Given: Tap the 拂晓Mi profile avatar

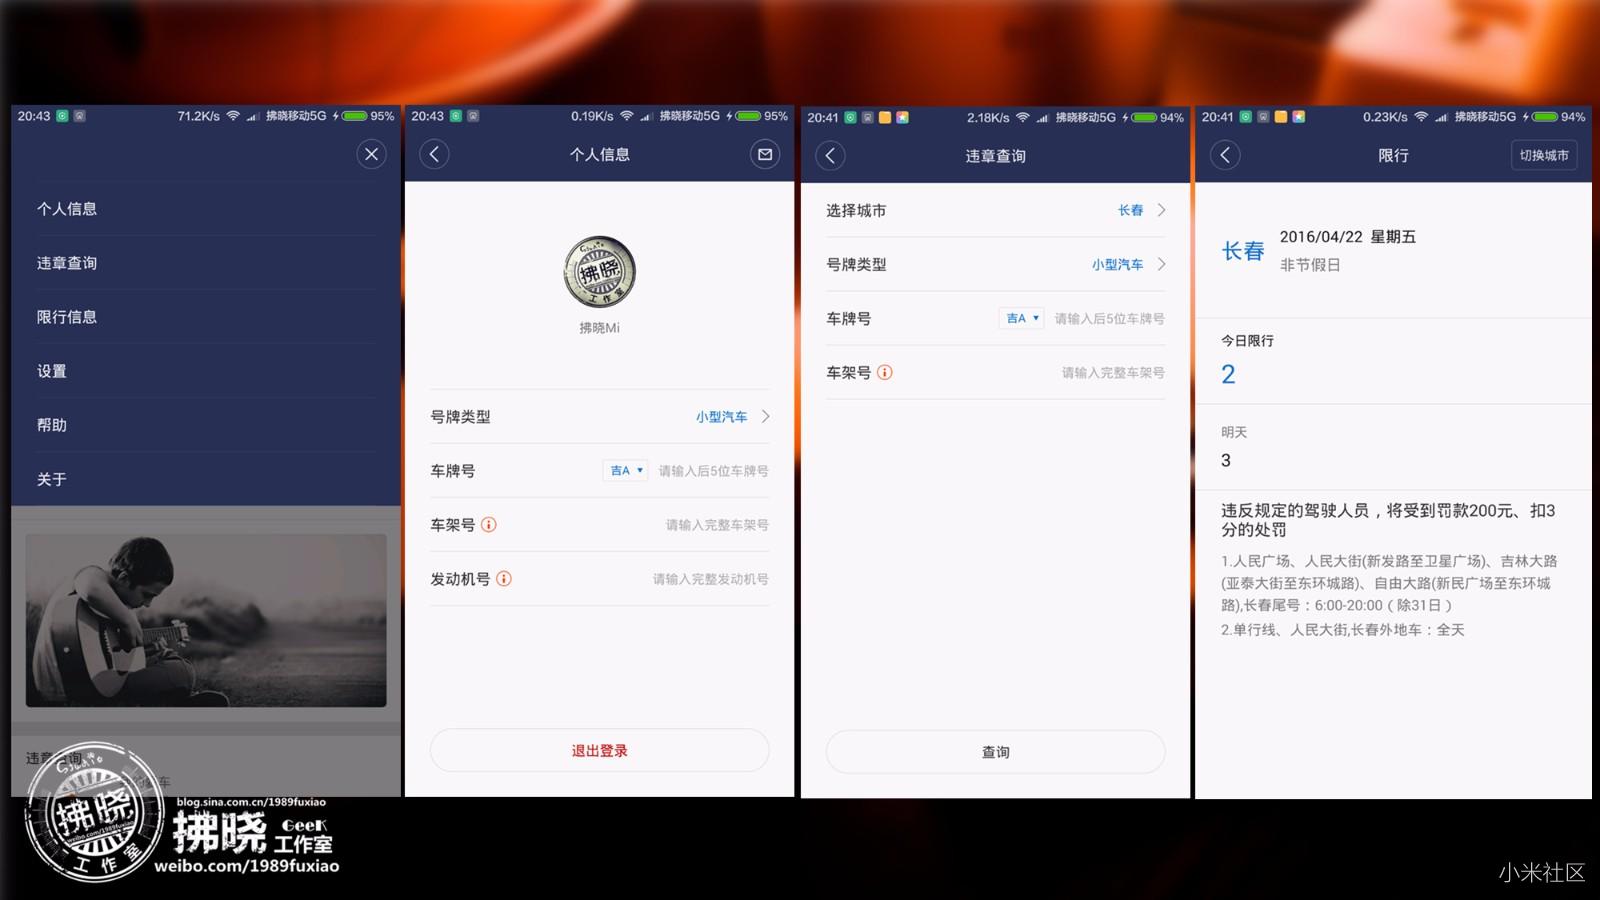Looking at the screenshot, I should point(598,272).
